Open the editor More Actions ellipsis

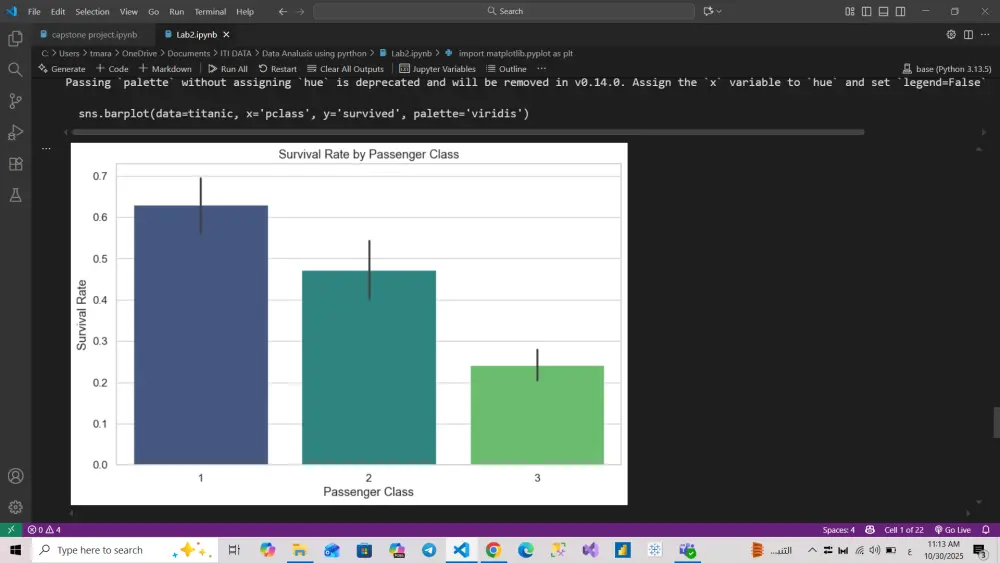tap(985, 34)
